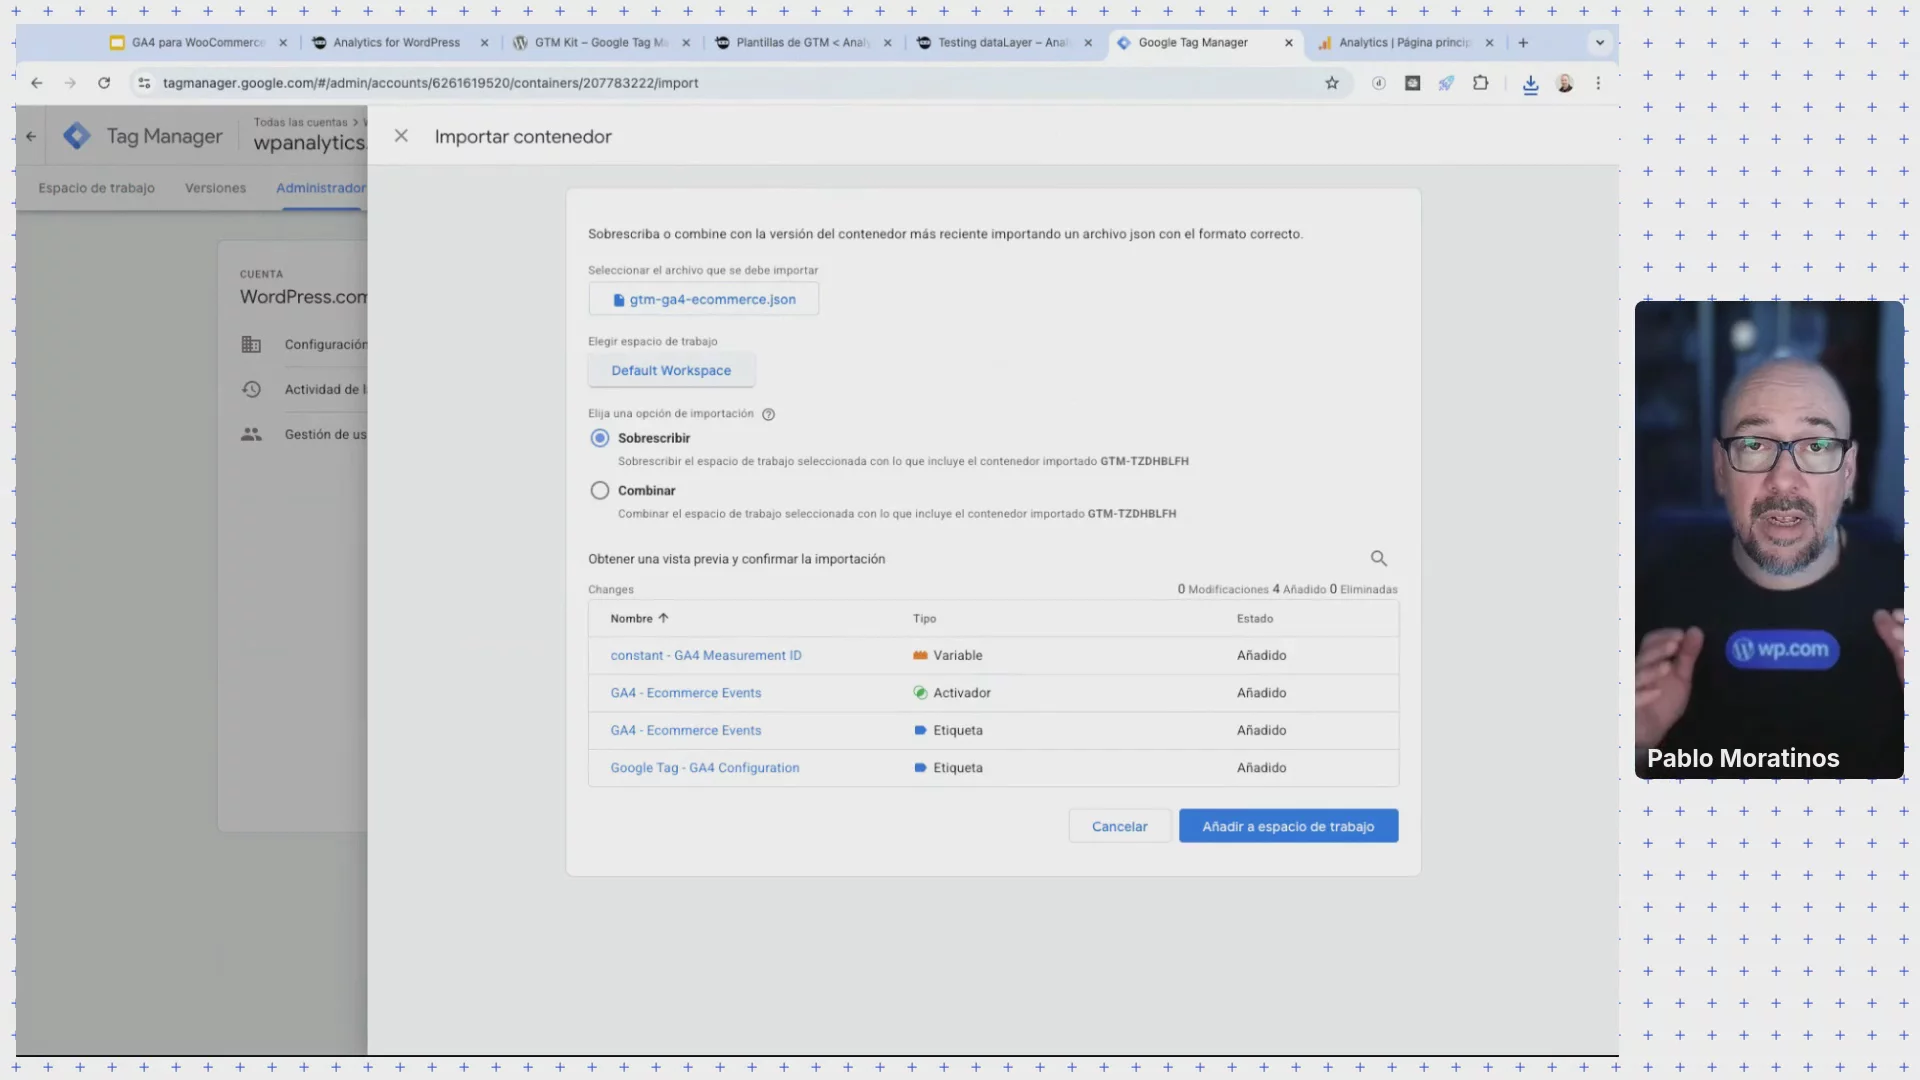Switch to GTM Kit browser tab
The height and width of the screenshot is (1080, 1920).
coord(601,43)
